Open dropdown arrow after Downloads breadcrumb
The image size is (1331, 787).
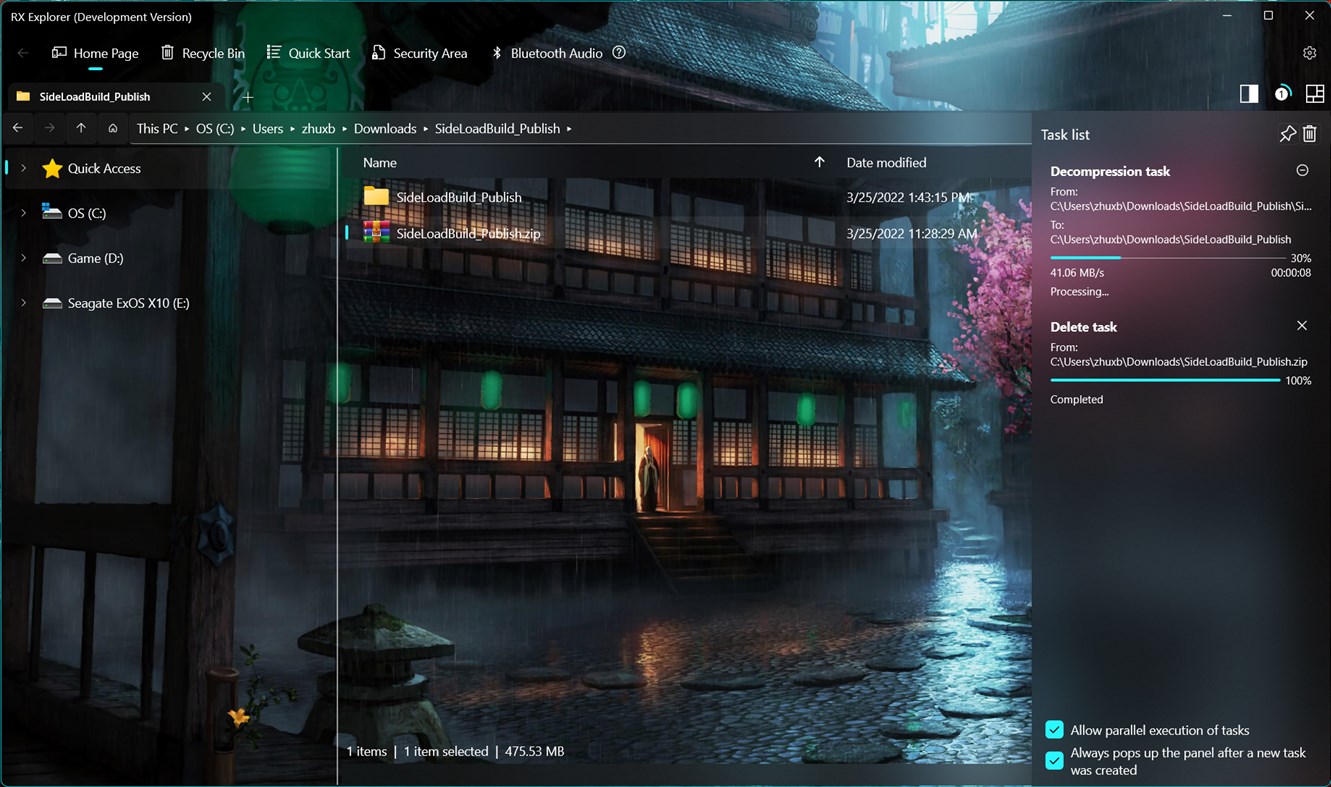[x=425, y=129]
